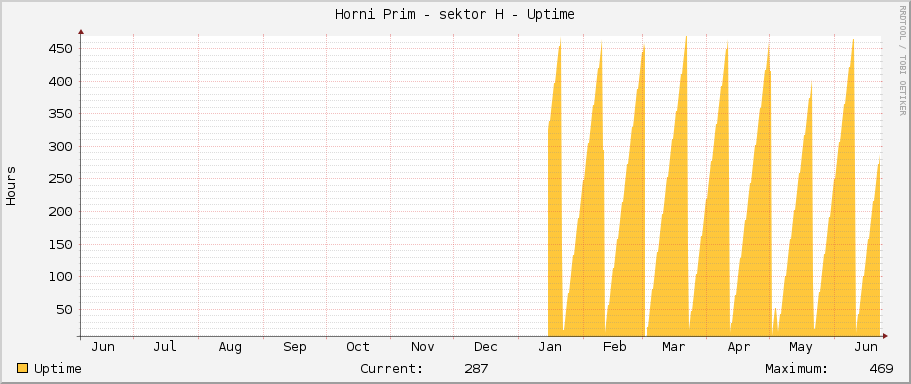Click the 'Hours' y-axis label
Screen dimensions: 911x384
point(11,186)
